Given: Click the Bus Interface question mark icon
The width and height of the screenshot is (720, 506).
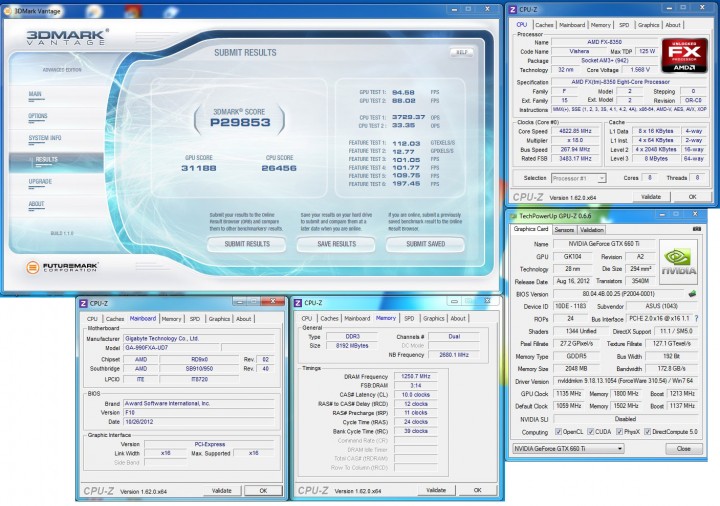Looking at the screenshot, I should 696,318.
